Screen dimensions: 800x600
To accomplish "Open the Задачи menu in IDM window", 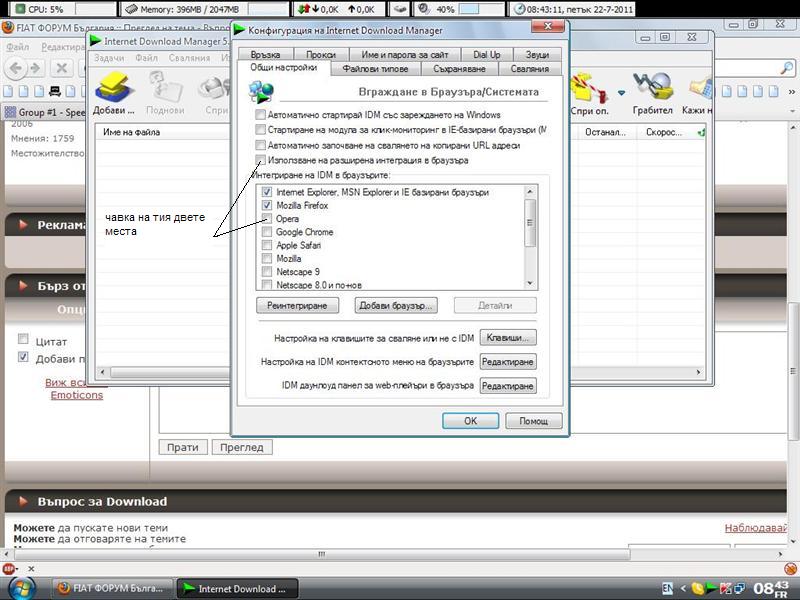I will coord(109,58).
